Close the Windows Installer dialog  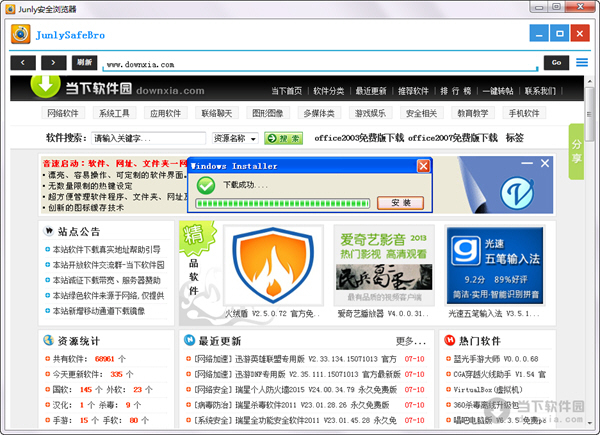pyautogui.click(x=423, y=166)
